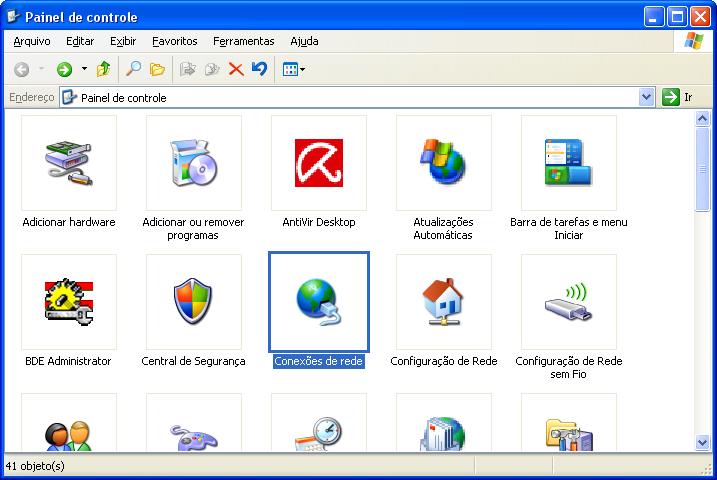The image size is (717, 480).
Task: Go up one folder level
Action: tap(104, 69)
